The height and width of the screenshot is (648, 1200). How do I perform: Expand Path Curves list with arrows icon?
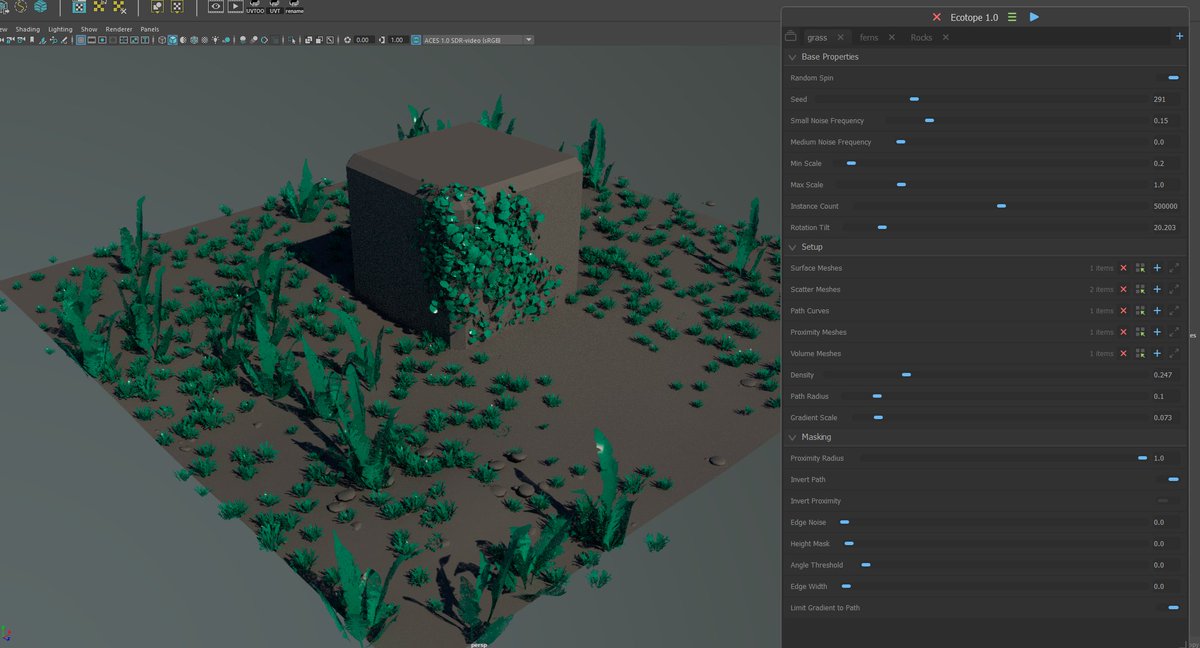click(x=1174, y=311)
